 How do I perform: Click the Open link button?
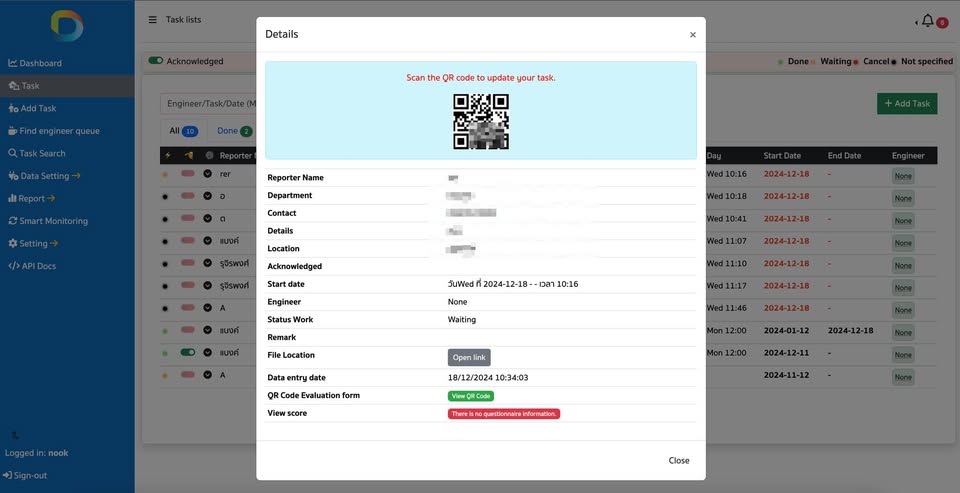(469, 358)
